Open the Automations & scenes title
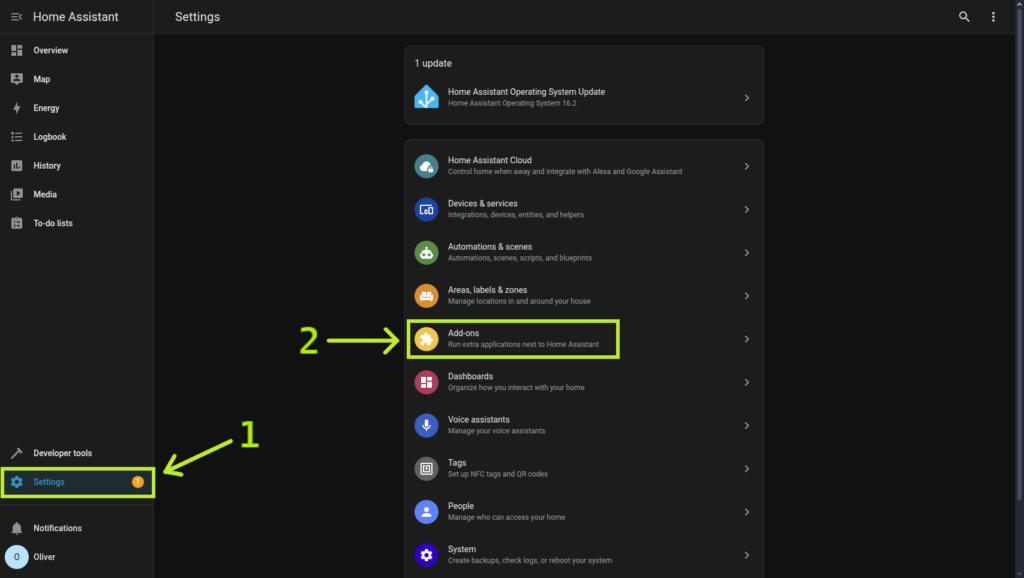Viewport: 1024px width, 578px height. 490,246
